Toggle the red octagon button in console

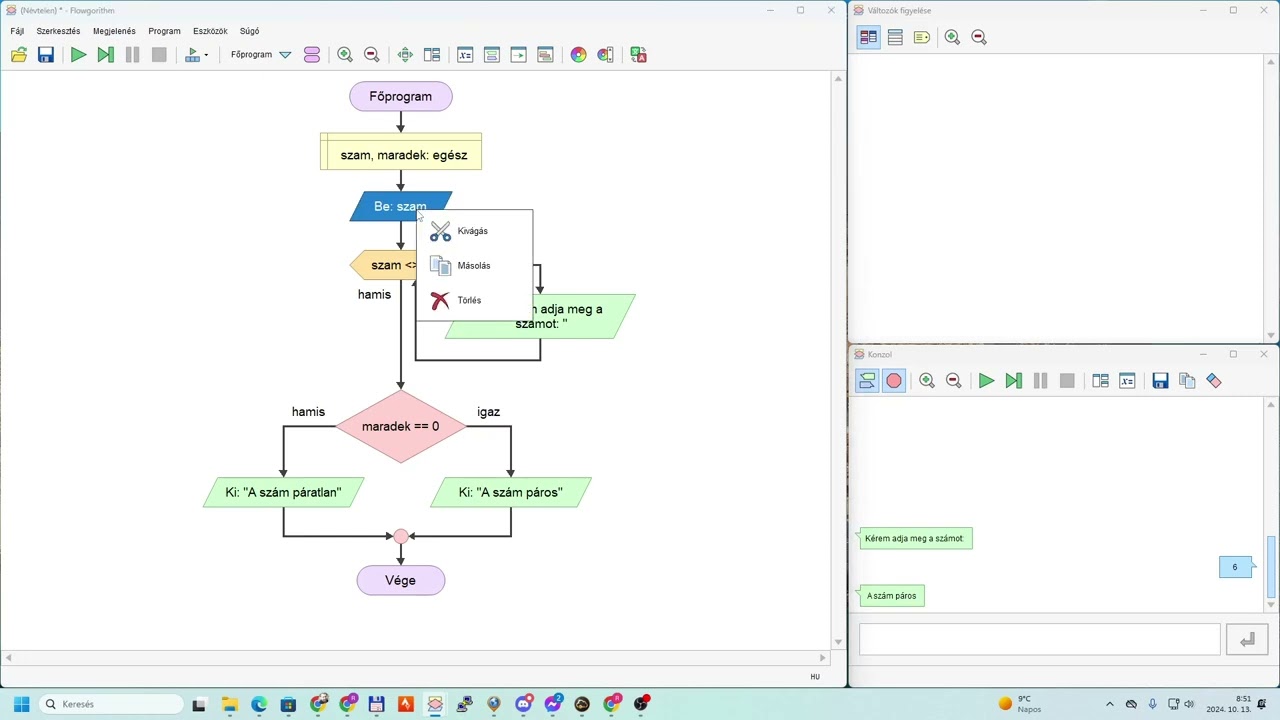(x=894, y=381)
